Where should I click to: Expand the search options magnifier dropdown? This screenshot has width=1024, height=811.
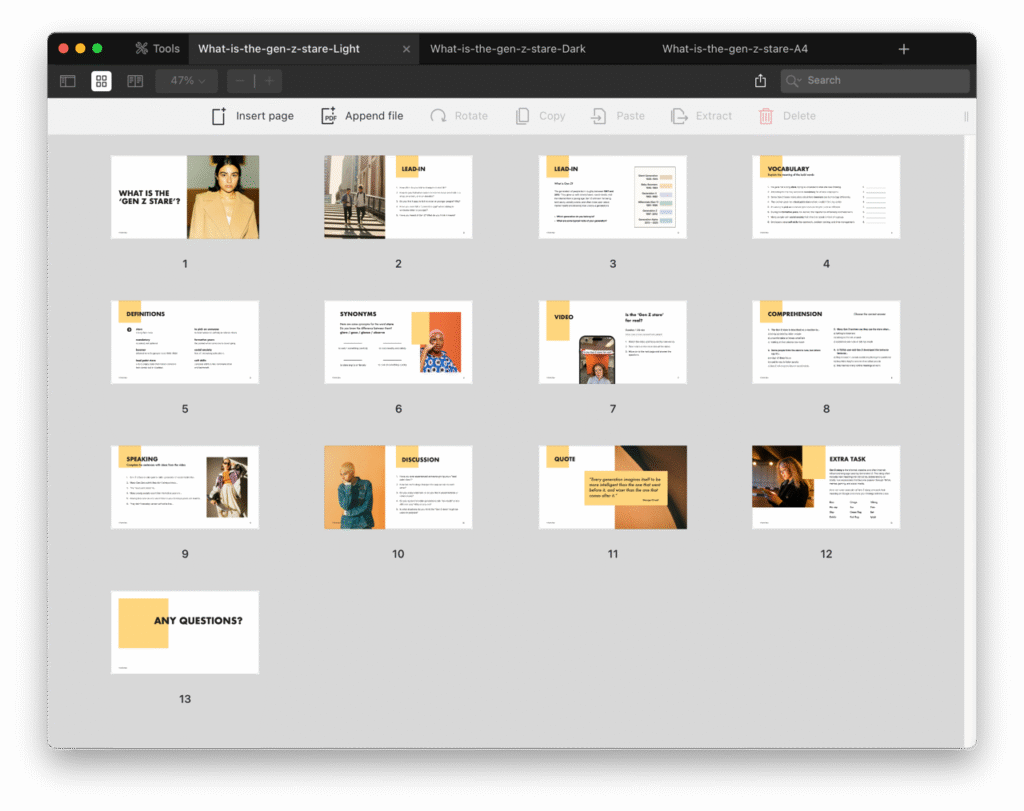click(x=794, y=81)
